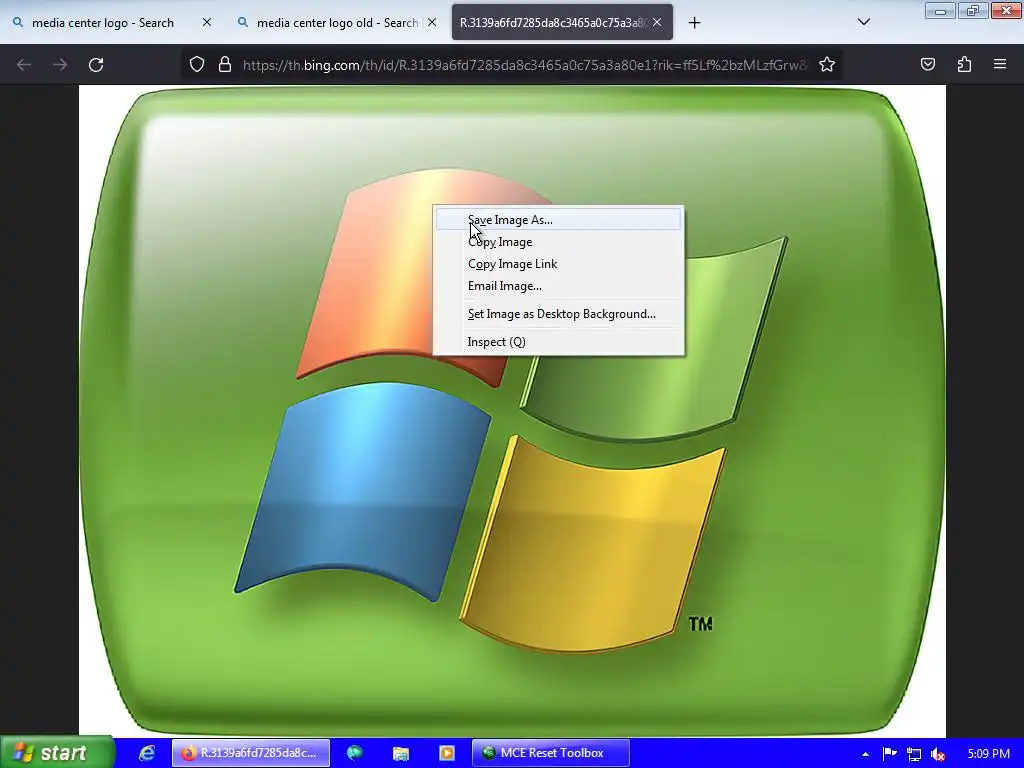The width and height of the screenshot is (1024, 768).
Task: Open the globe icon on taskbar
Action: click(x=355, y=753)
